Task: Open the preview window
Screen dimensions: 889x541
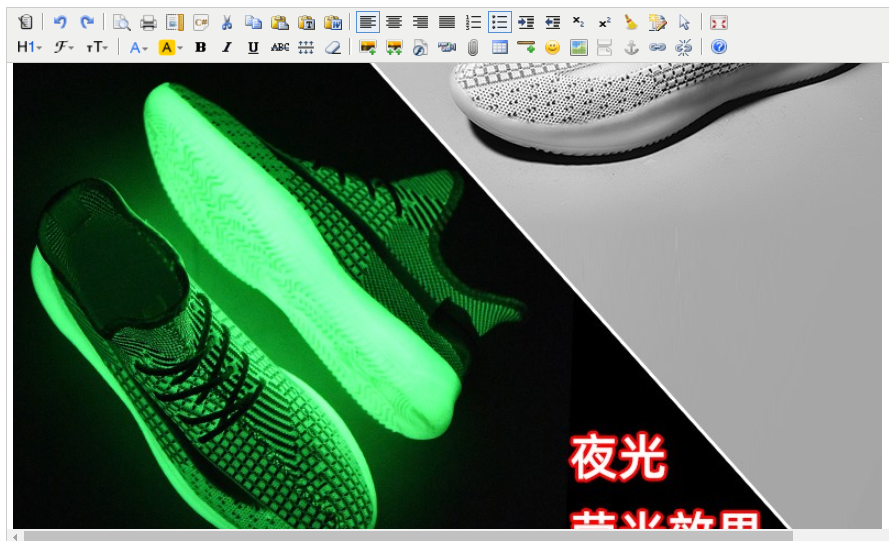Action: point(121,22)
